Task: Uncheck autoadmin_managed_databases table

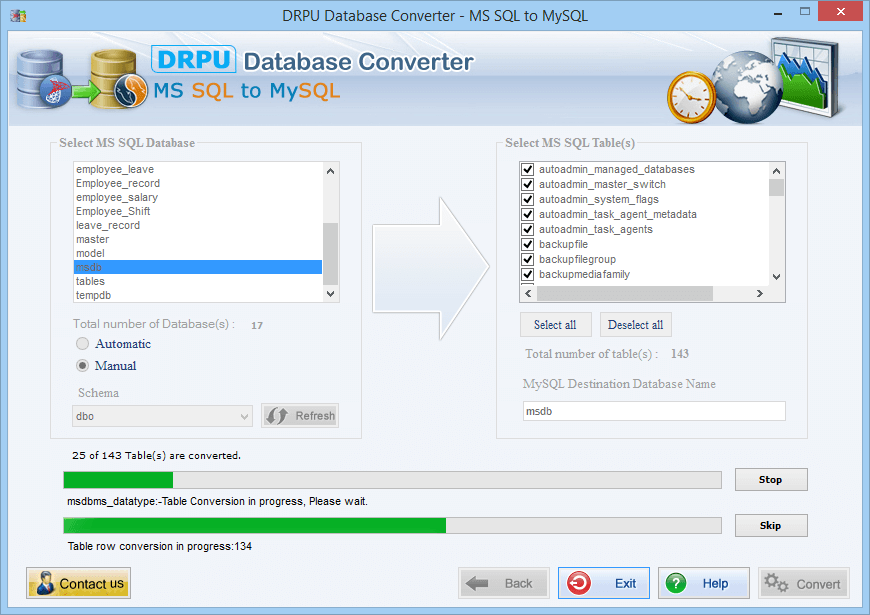Action: (x=528, y=169)
